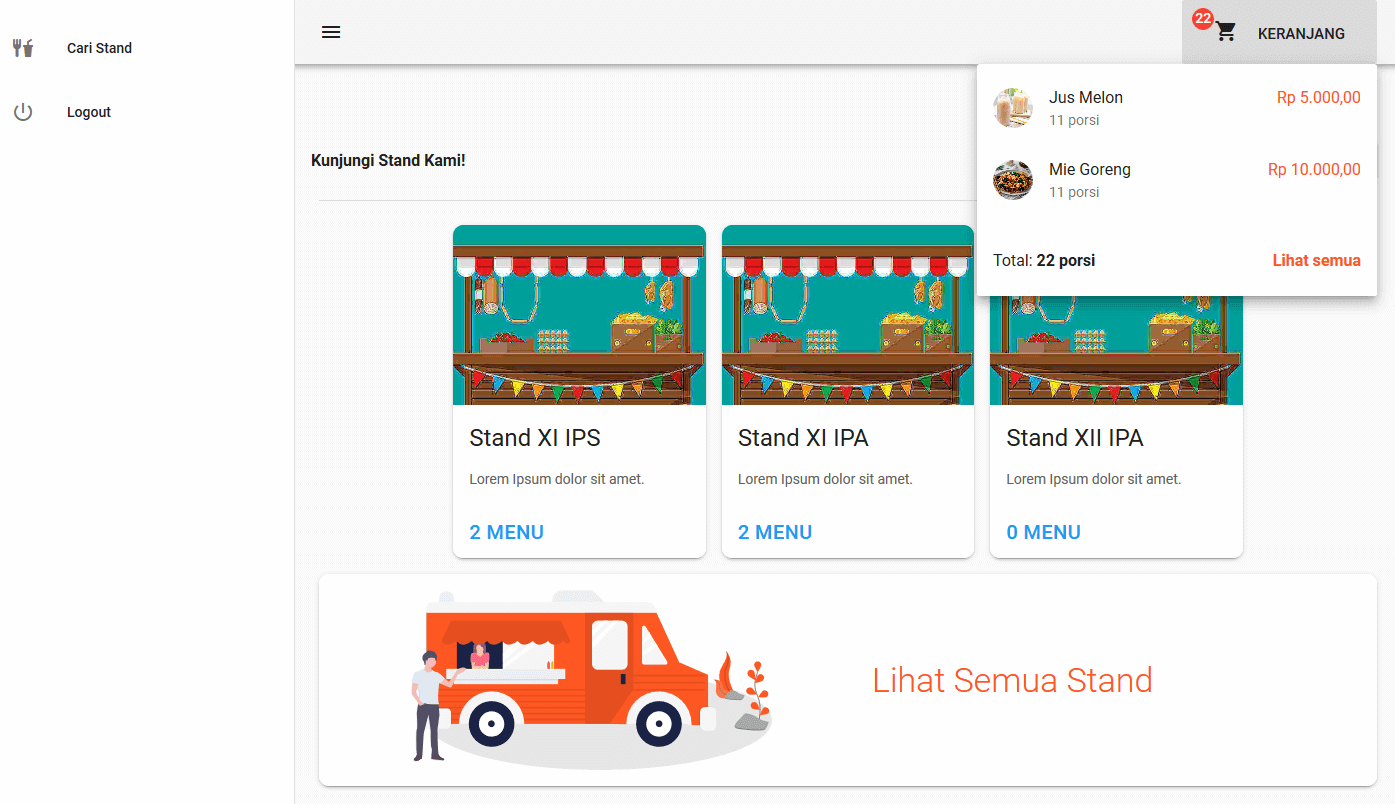Open the Mie Goreng cart item

1090,170
